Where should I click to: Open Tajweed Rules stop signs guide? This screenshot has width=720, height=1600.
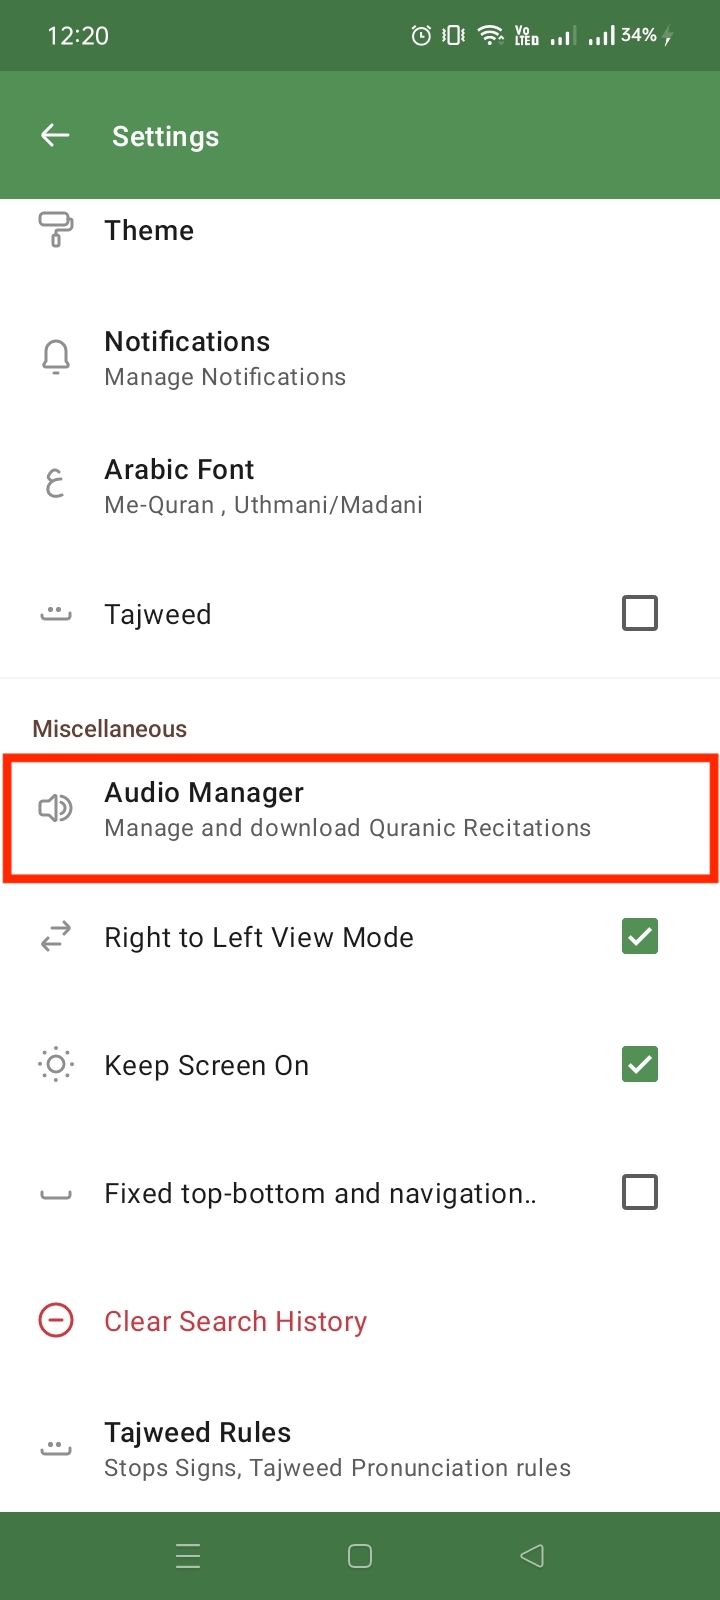click(360, 1449)
